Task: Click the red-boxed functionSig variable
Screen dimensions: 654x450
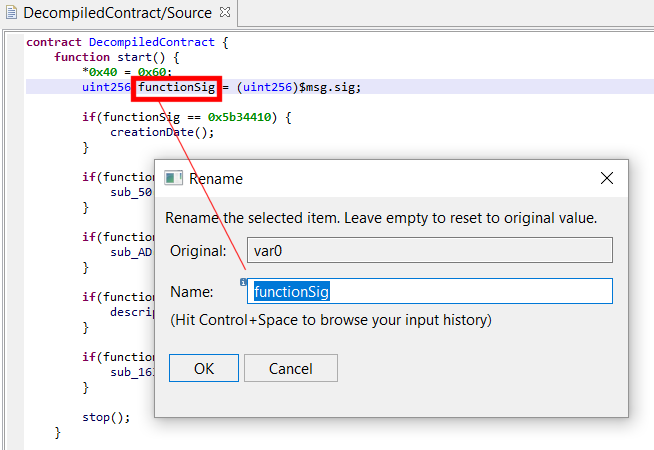Action: (x=177, y=87)
